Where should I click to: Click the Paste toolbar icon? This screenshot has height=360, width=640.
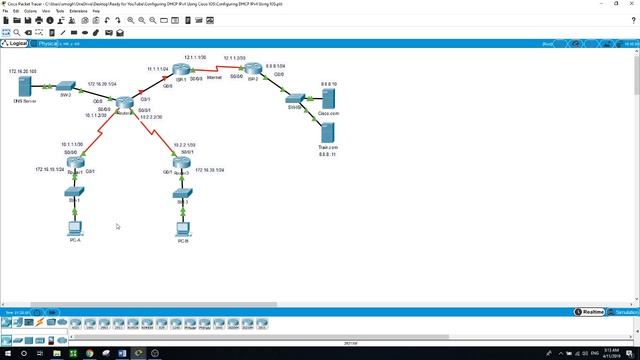pos(96,20)
